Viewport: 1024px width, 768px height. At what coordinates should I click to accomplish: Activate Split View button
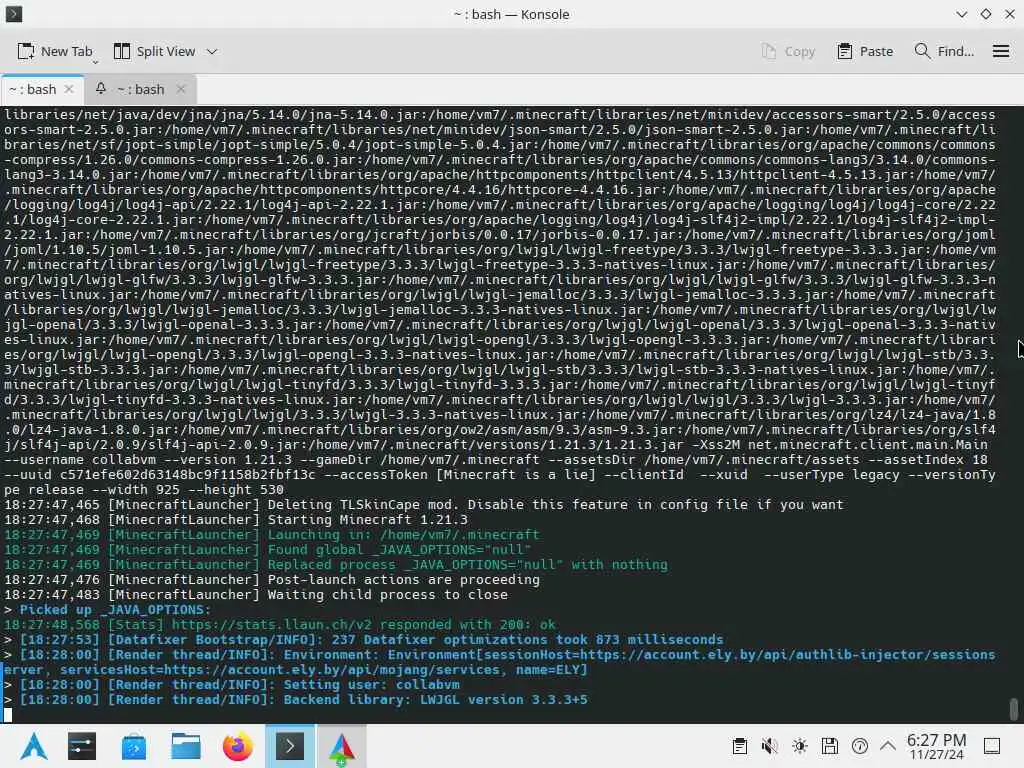pyautogui.click(x=154, y=52)
